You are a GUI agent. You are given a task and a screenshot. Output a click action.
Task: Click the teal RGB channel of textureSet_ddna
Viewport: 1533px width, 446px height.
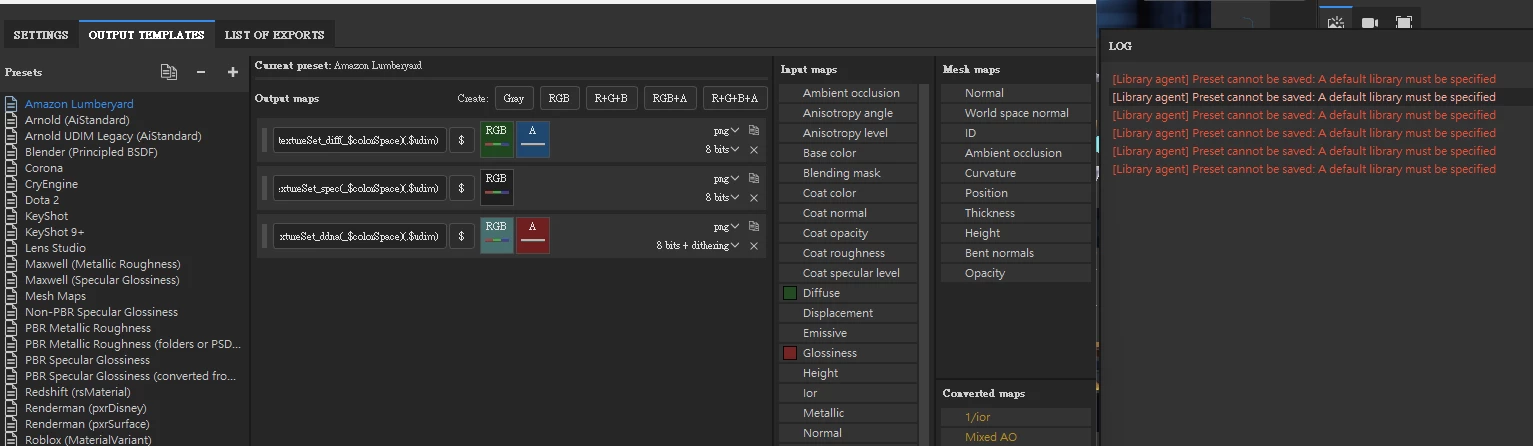[497, 236]
